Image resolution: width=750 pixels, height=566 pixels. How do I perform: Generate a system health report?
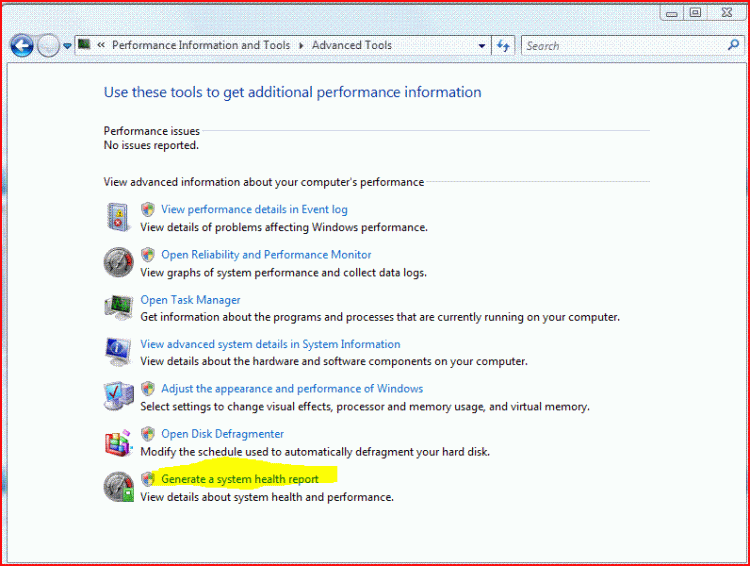click(x=240, y=479)
